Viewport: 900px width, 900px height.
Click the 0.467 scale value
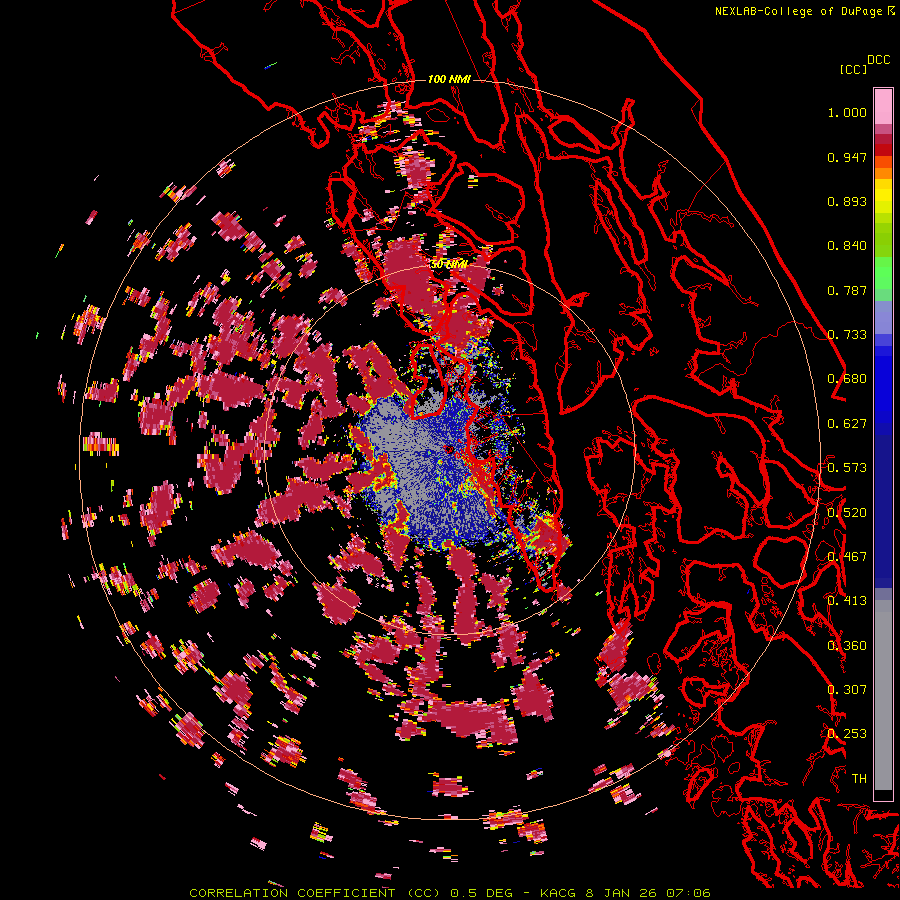pyautogui.click(x=847, y=557)
